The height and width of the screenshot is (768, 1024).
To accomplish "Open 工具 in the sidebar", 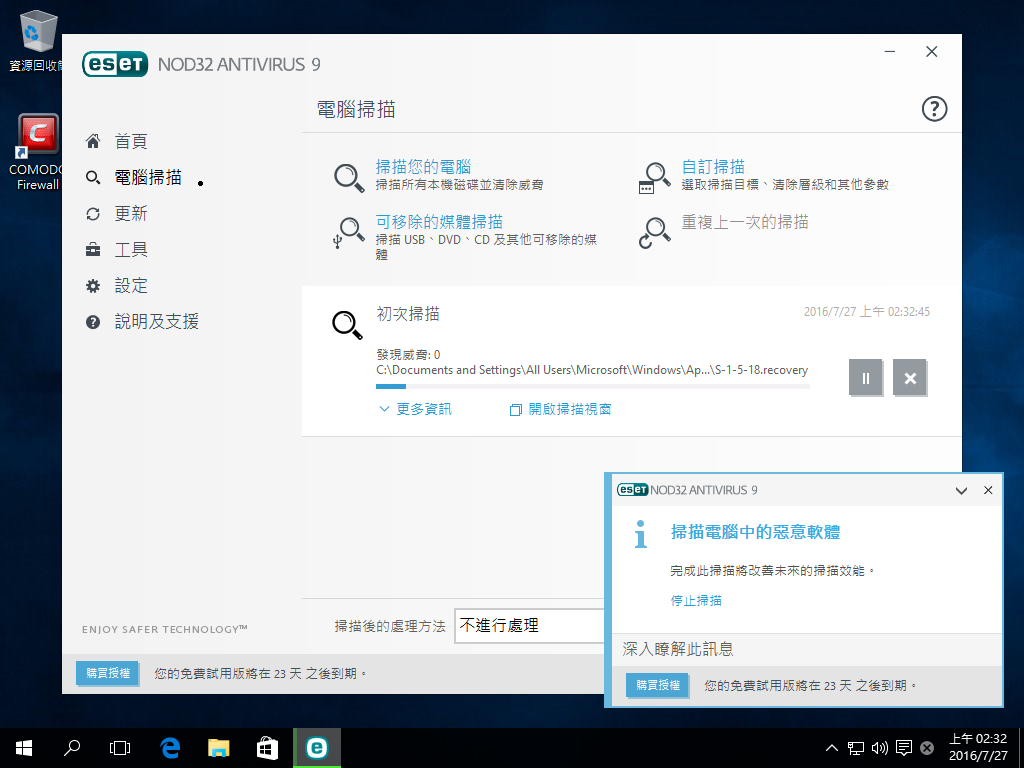I will pyautogui.click(x=131, y=249).
